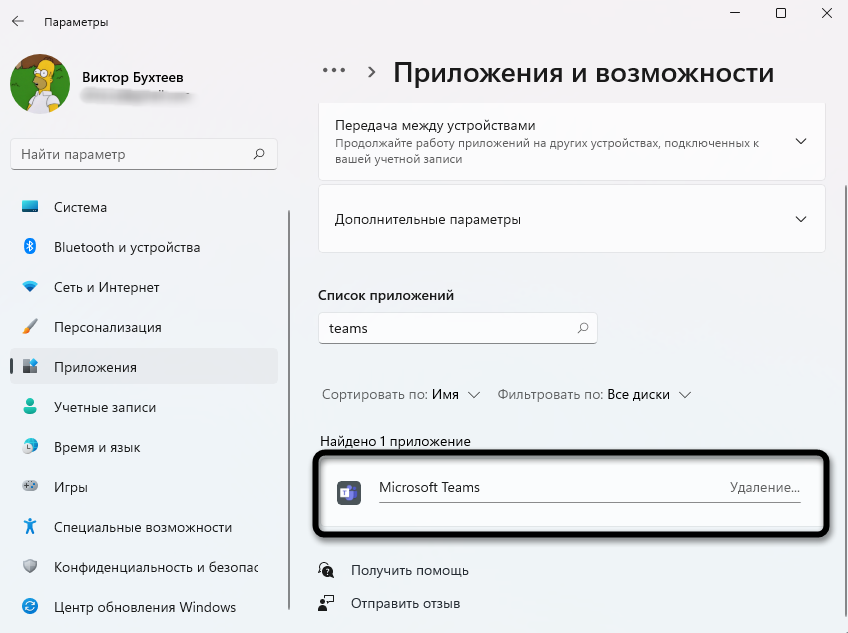Open "Конфиденциальность и безопасность" section
The image size is (848, 633).
coord(144,568)
